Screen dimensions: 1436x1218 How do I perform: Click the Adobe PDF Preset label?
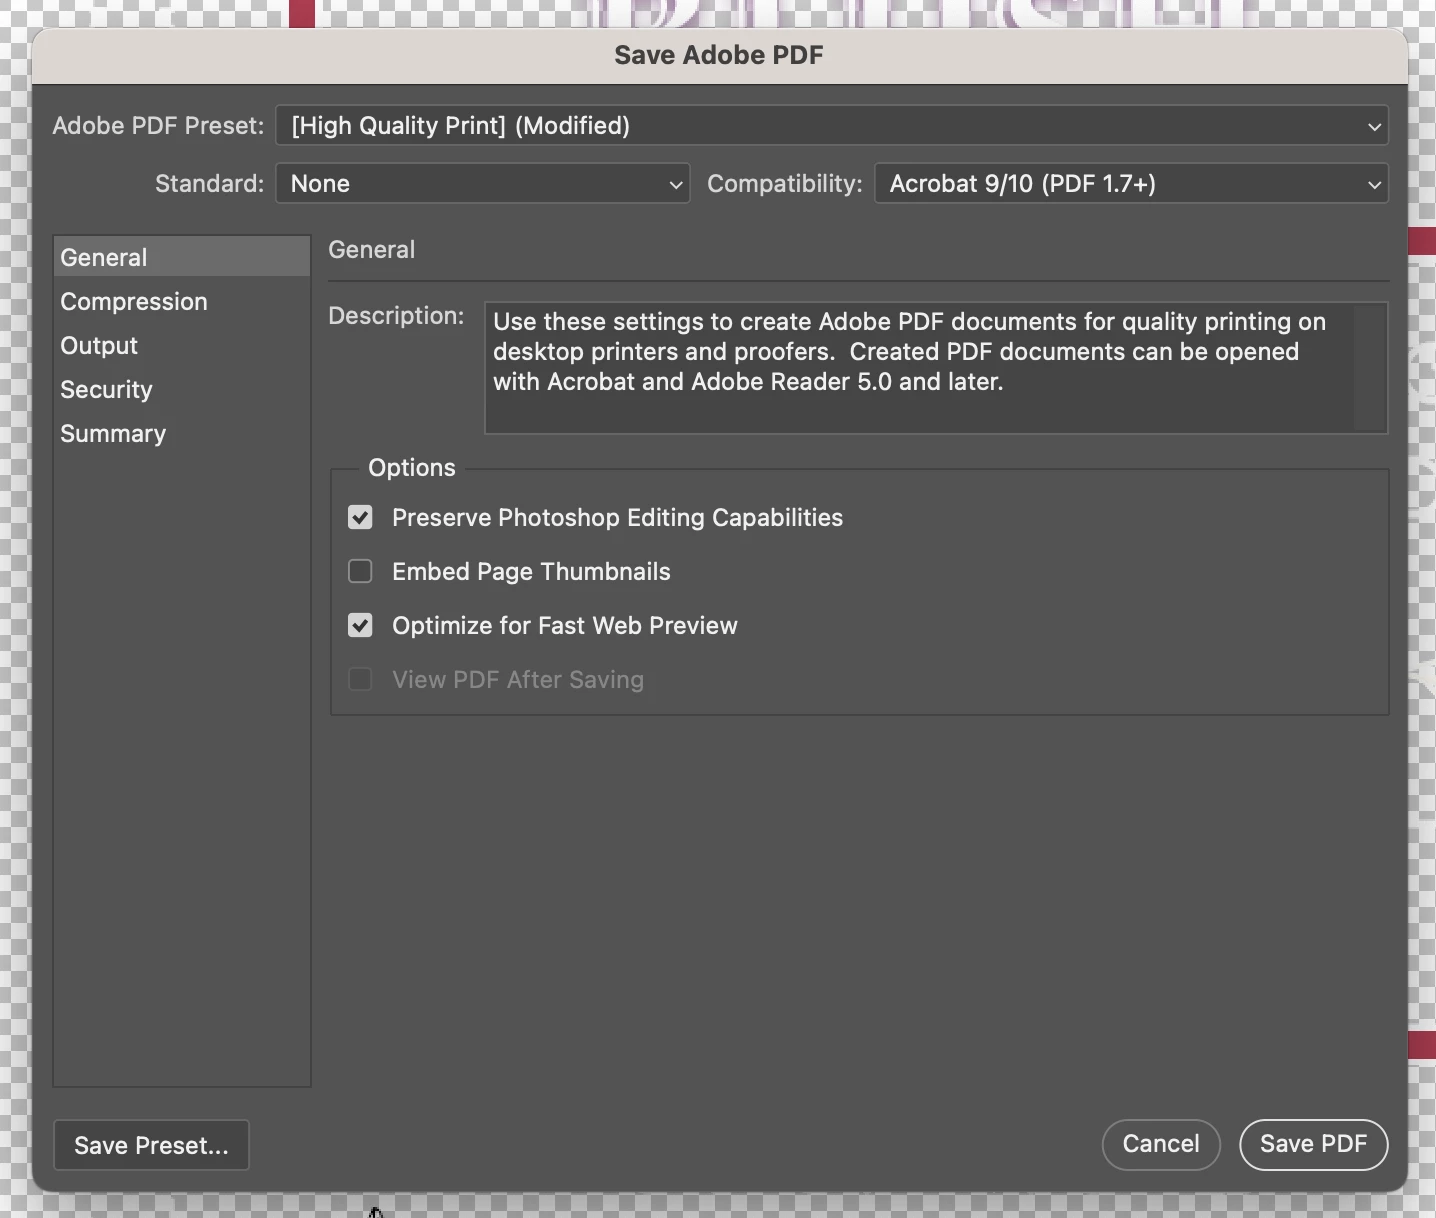click(158, 126)
